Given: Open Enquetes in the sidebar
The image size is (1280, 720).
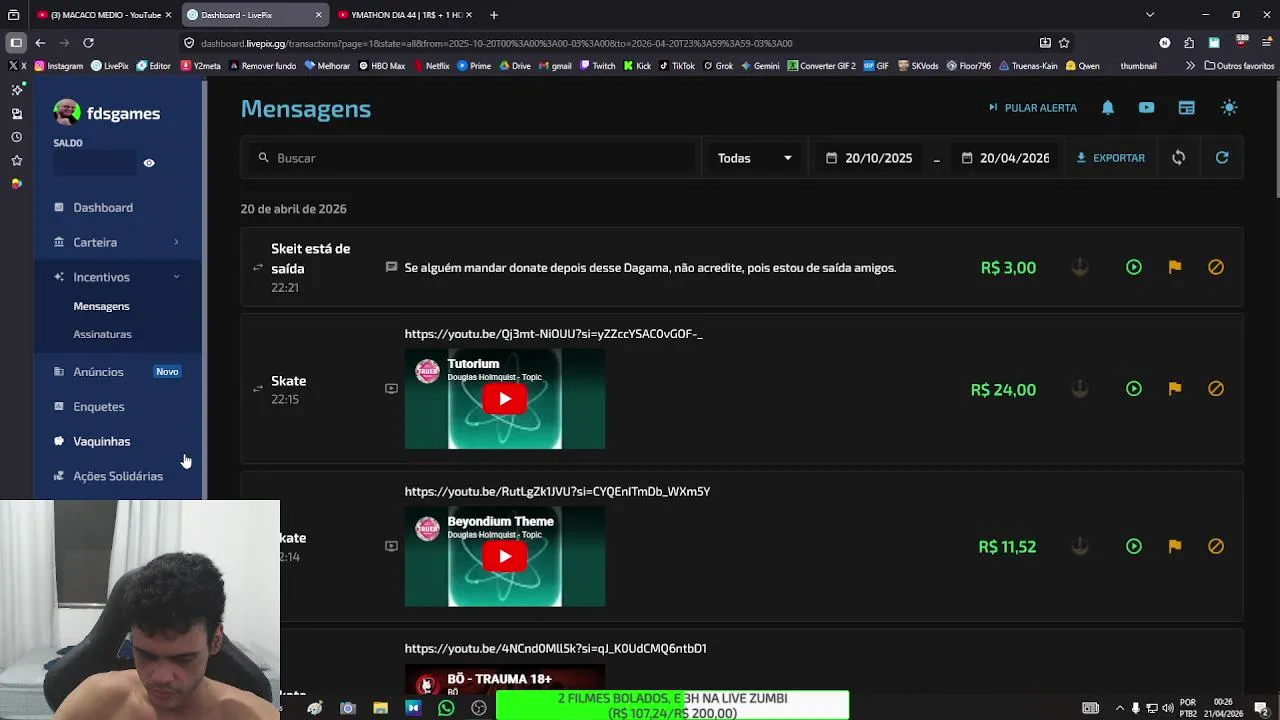Looking at the screenshot, I should 99,407.
